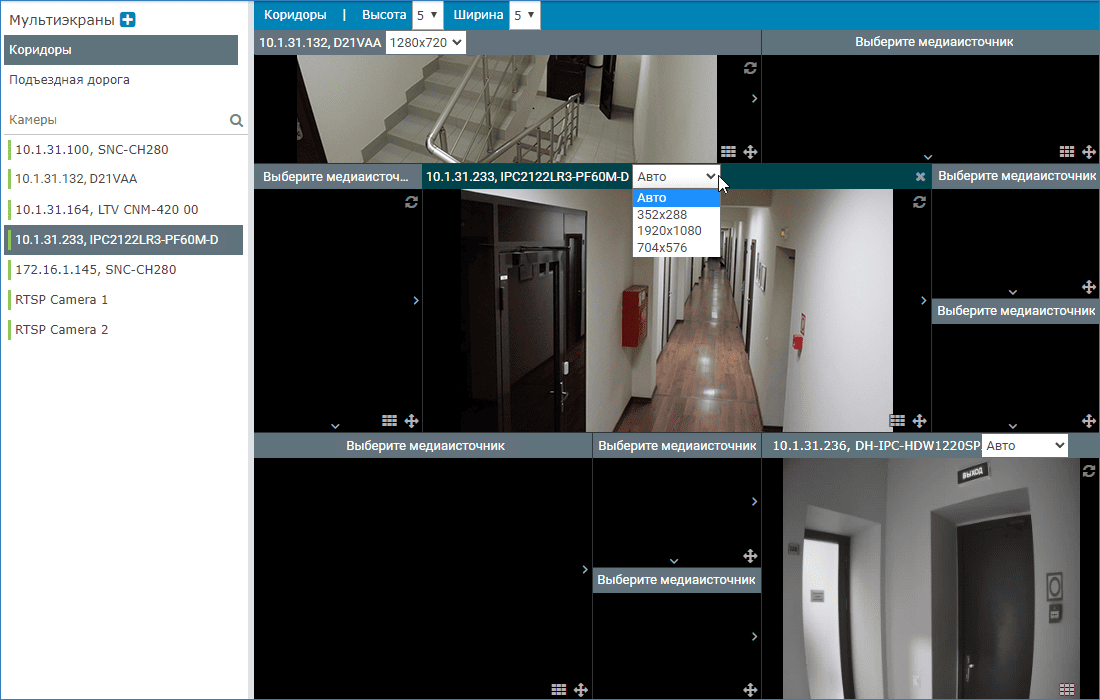This screenshot has height=700, width=1100.
Task: Click the camera search magnifier icon
Action: 237,120
